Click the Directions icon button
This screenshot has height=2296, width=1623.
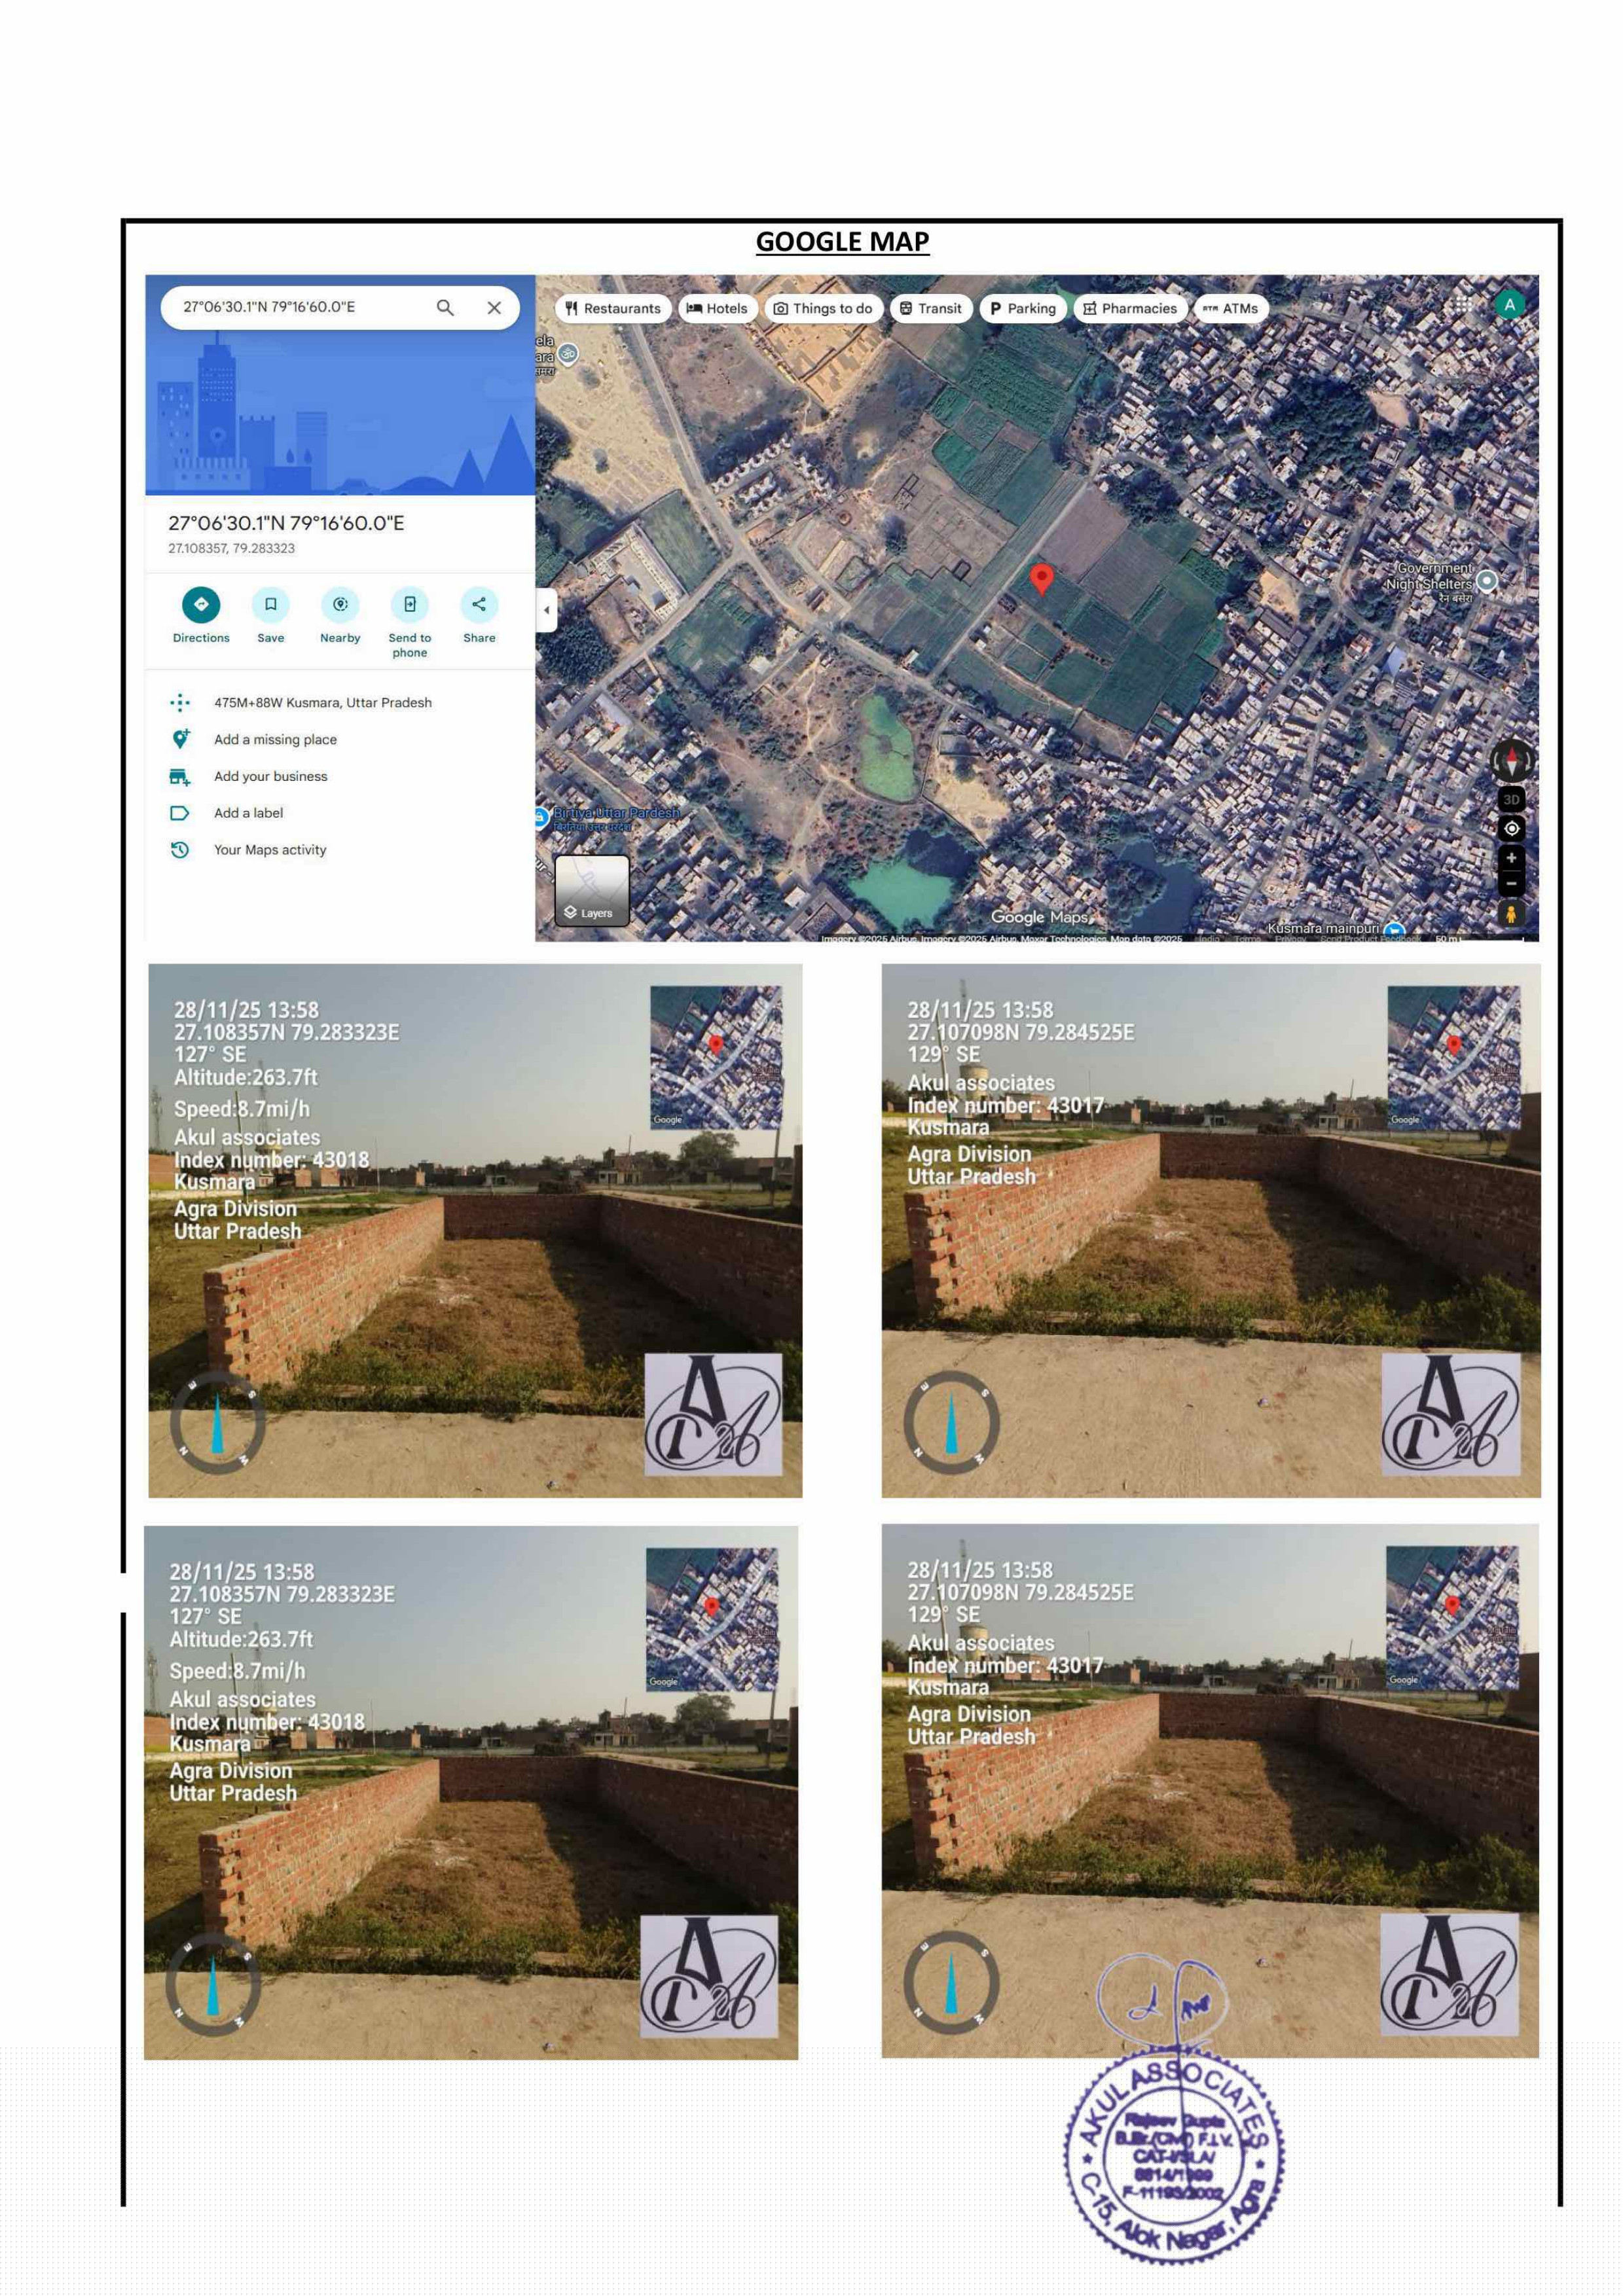pyautogui.click(x=201, y=604)
